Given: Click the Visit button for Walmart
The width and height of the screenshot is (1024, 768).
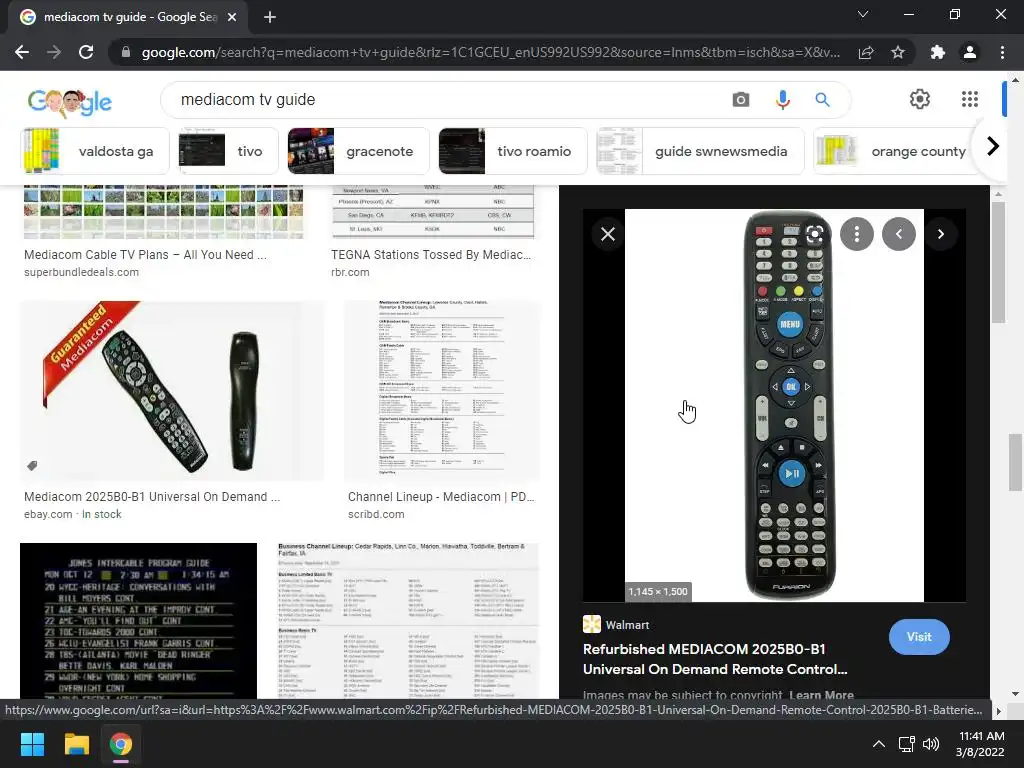Looking at the screenshot, I should pos(919,637).
